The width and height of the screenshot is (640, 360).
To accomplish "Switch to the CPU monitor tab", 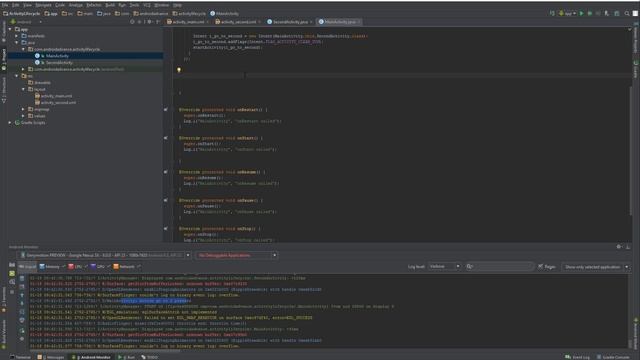I will 78,267.
